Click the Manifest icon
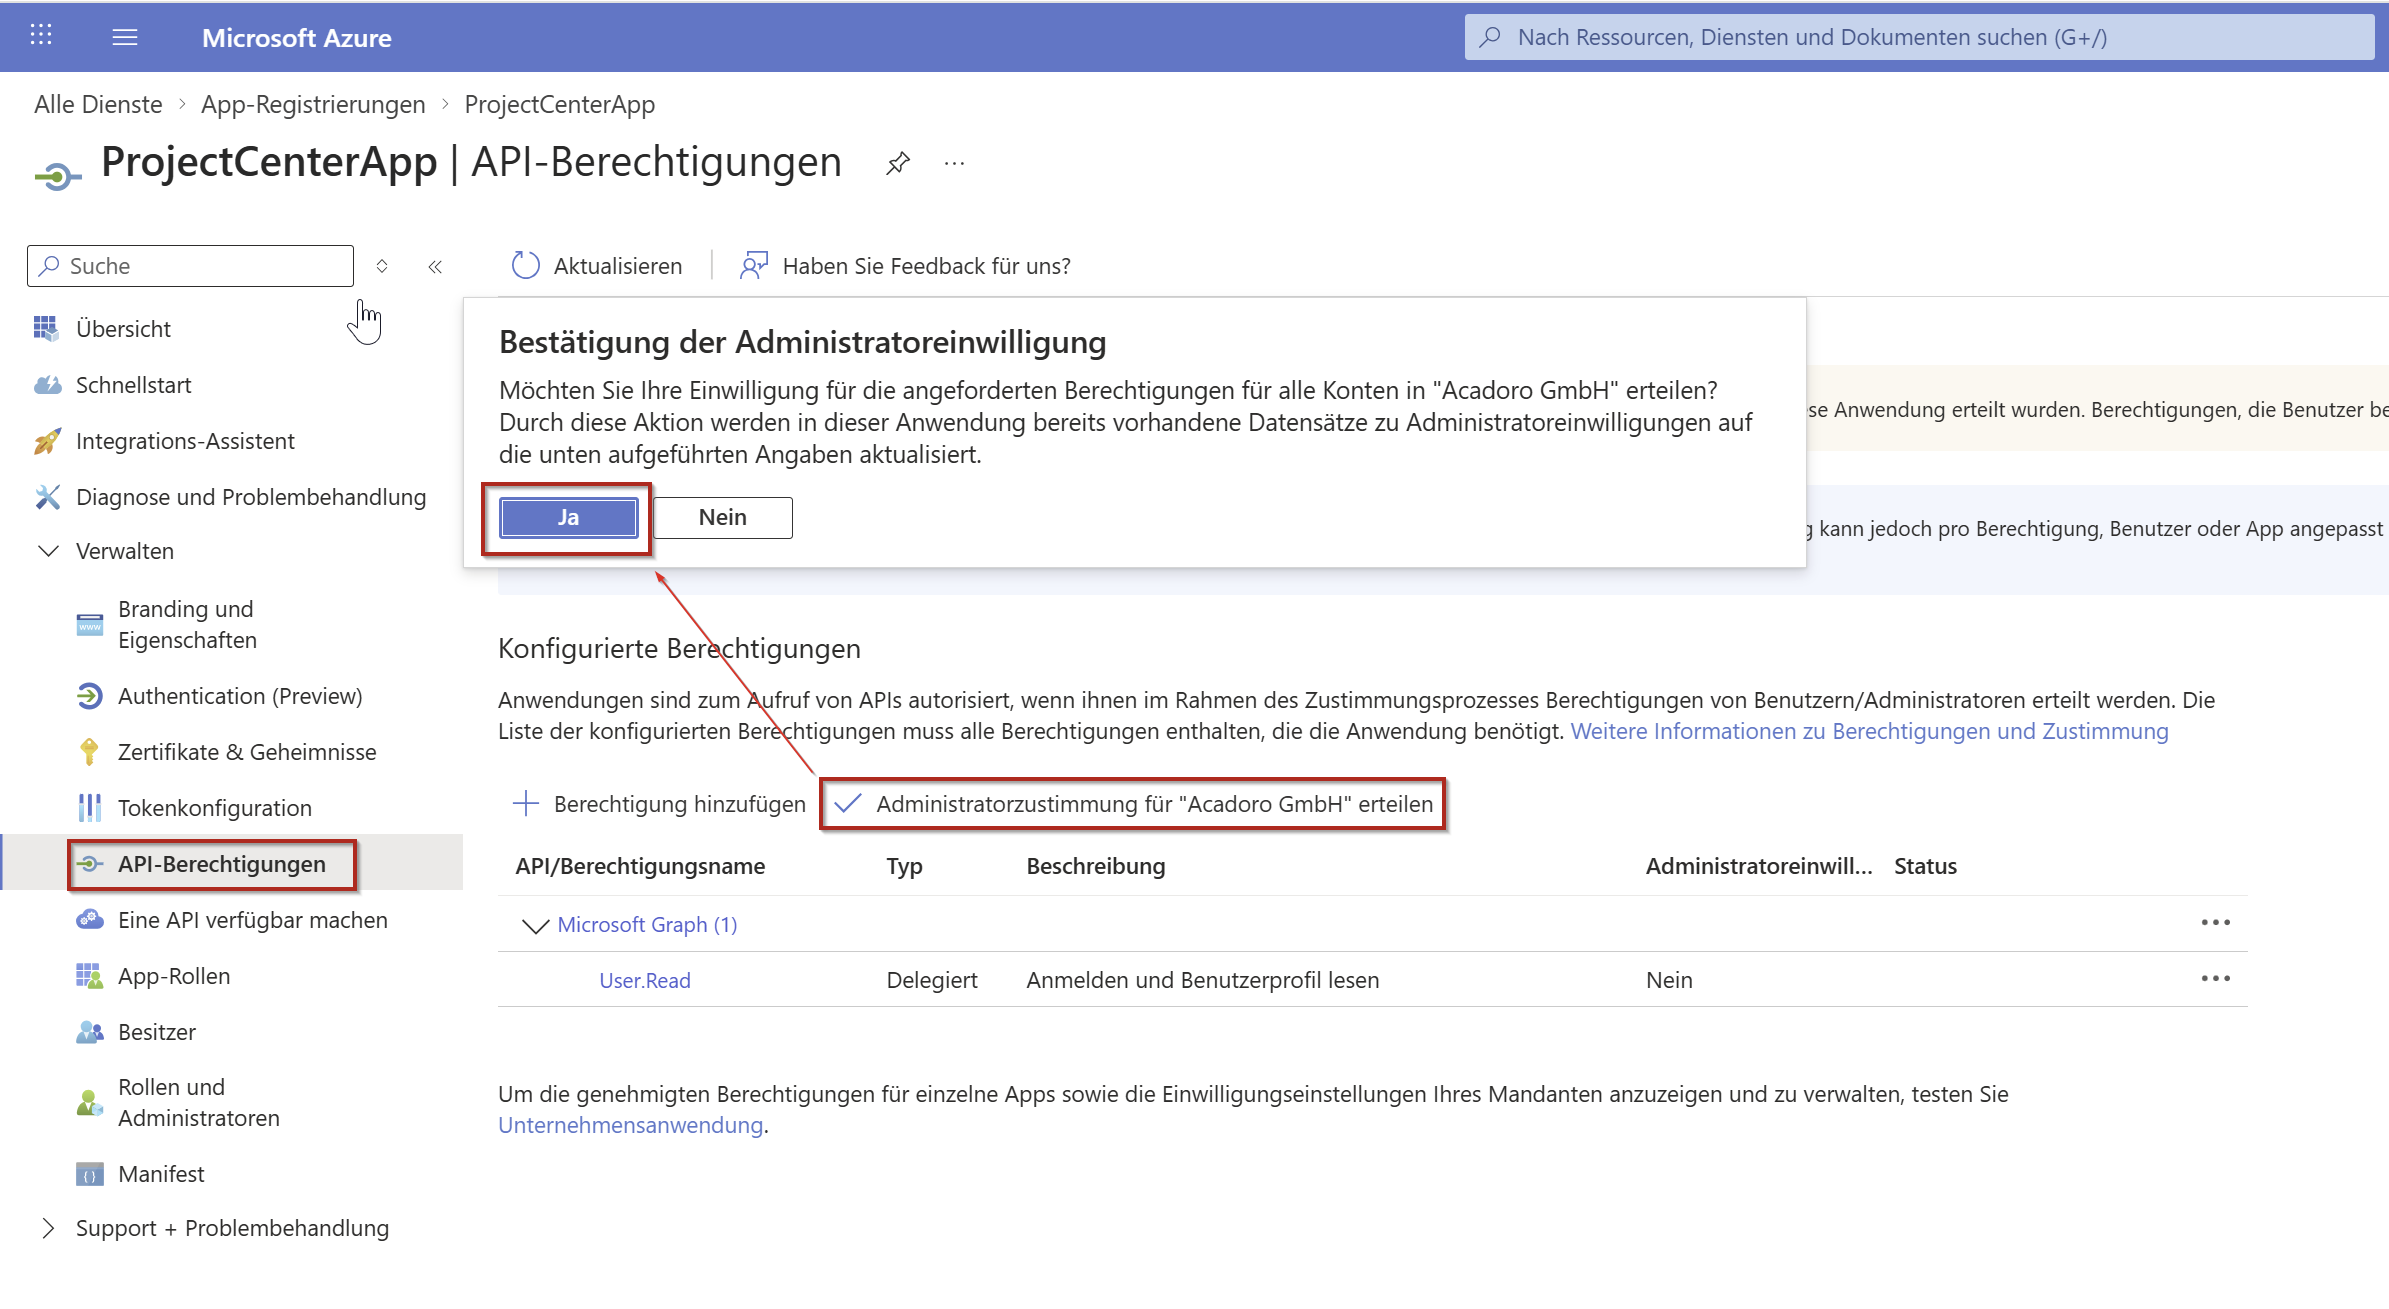This screenshot has width=2389, height=1309. [89, 1174]
